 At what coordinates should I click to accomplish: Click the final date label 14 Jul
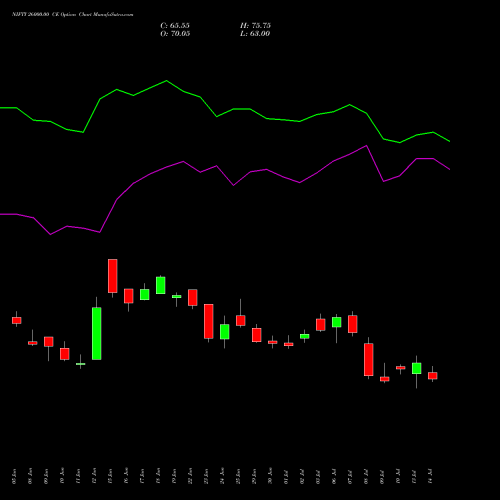[430, 476]
